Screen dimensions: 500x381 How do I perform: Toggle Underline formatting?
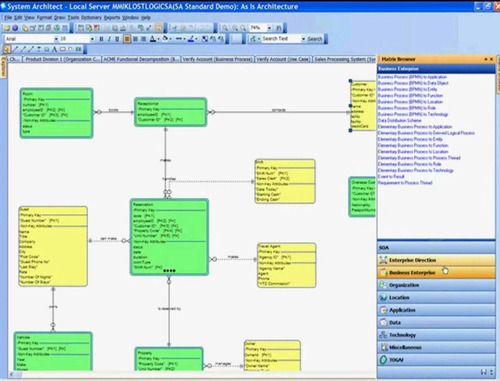pyautogui.click(x=117, y=39)
